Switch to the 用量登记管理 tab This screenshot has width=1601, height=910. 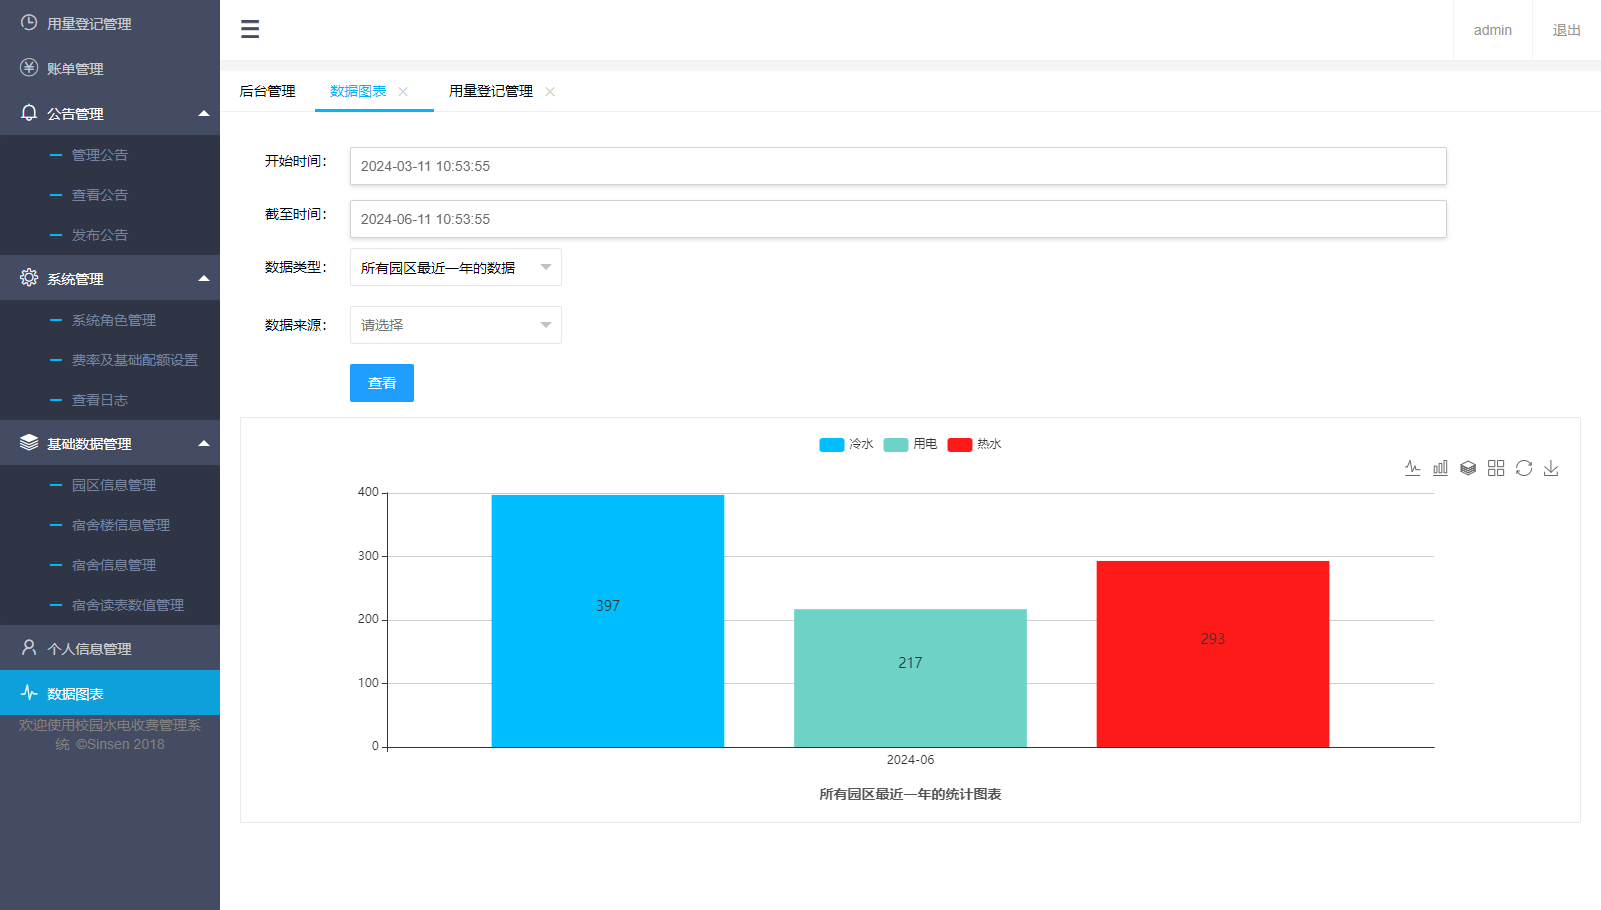(491, 91)
